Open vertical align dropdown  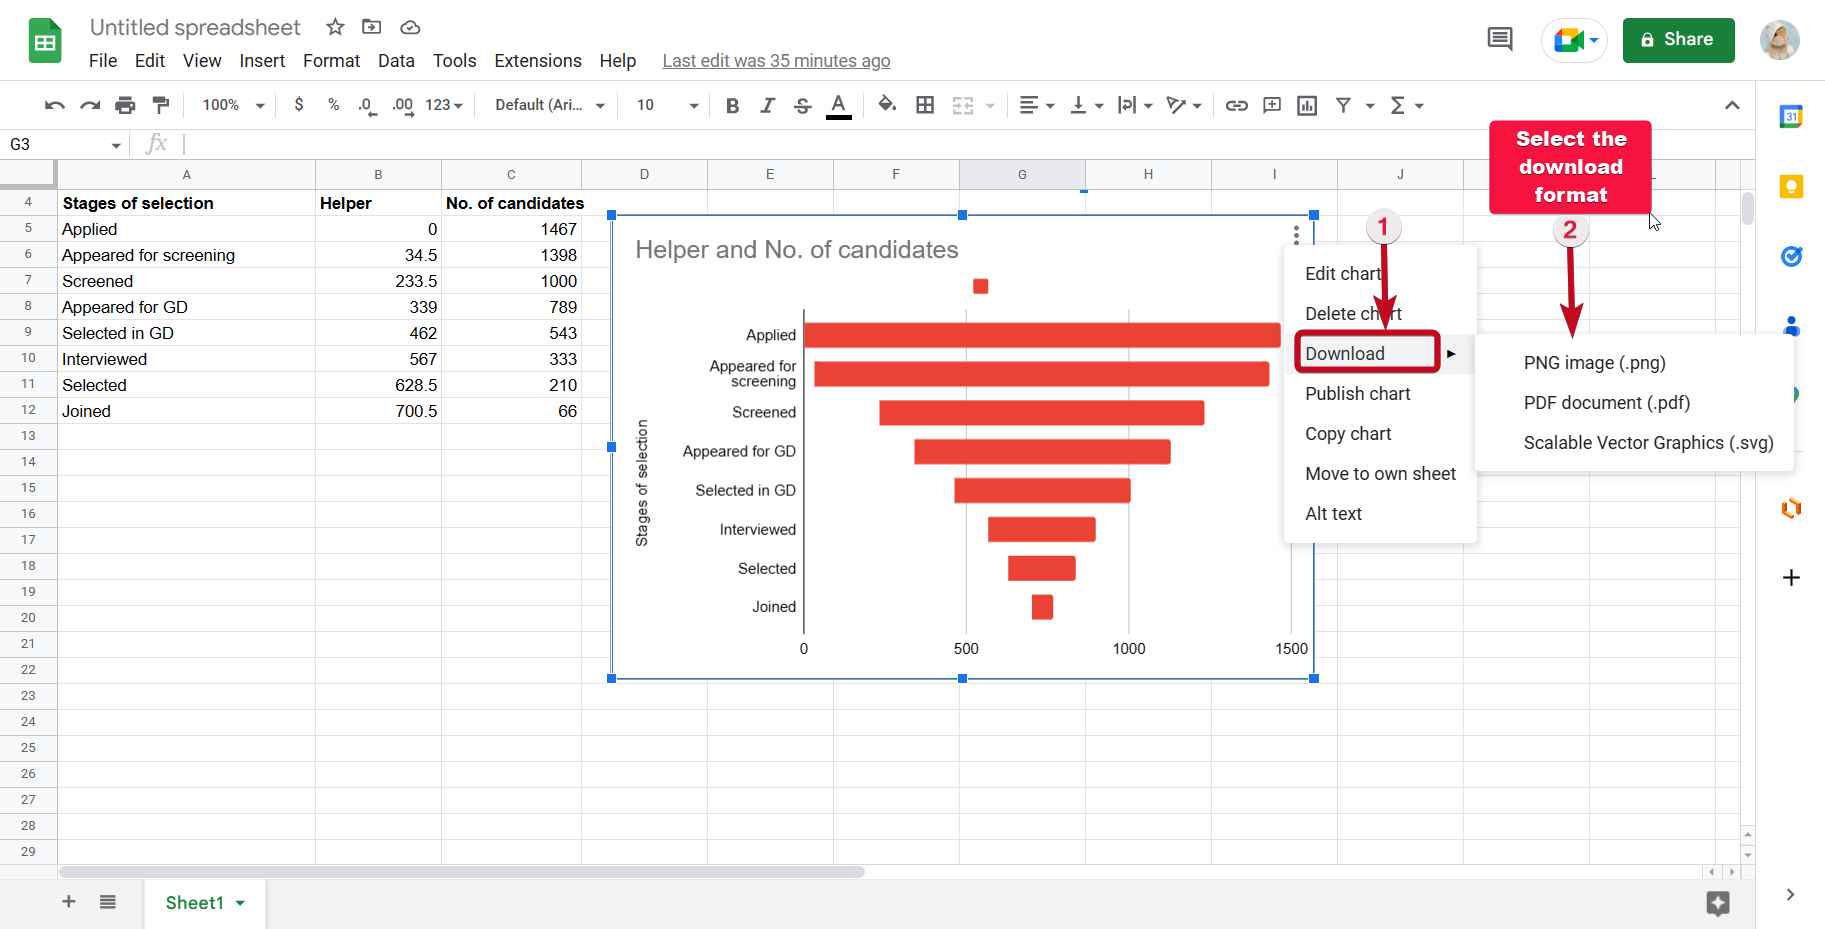coord(1086,105)
